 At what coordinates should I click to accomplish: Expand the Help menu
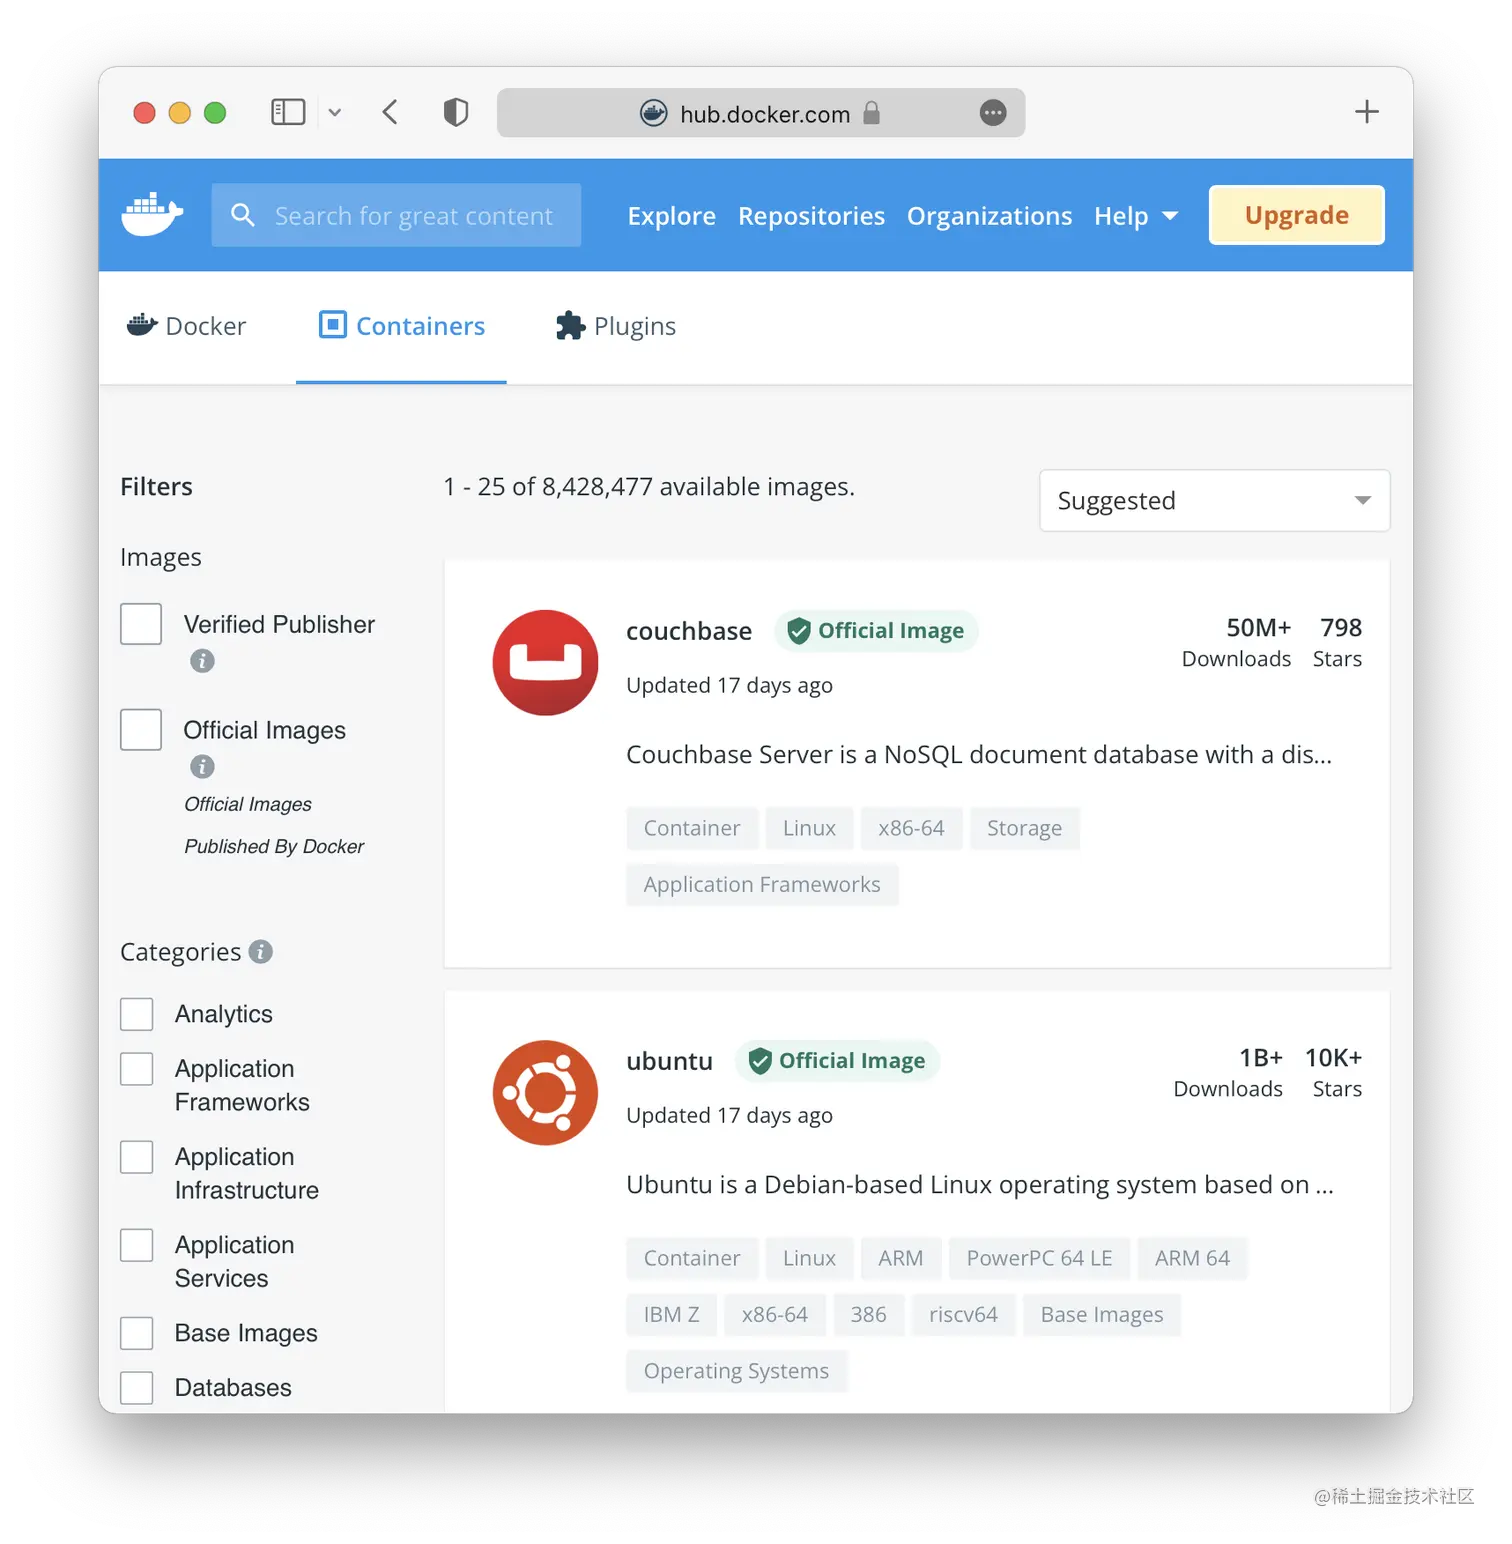[x=1136, y=216]
